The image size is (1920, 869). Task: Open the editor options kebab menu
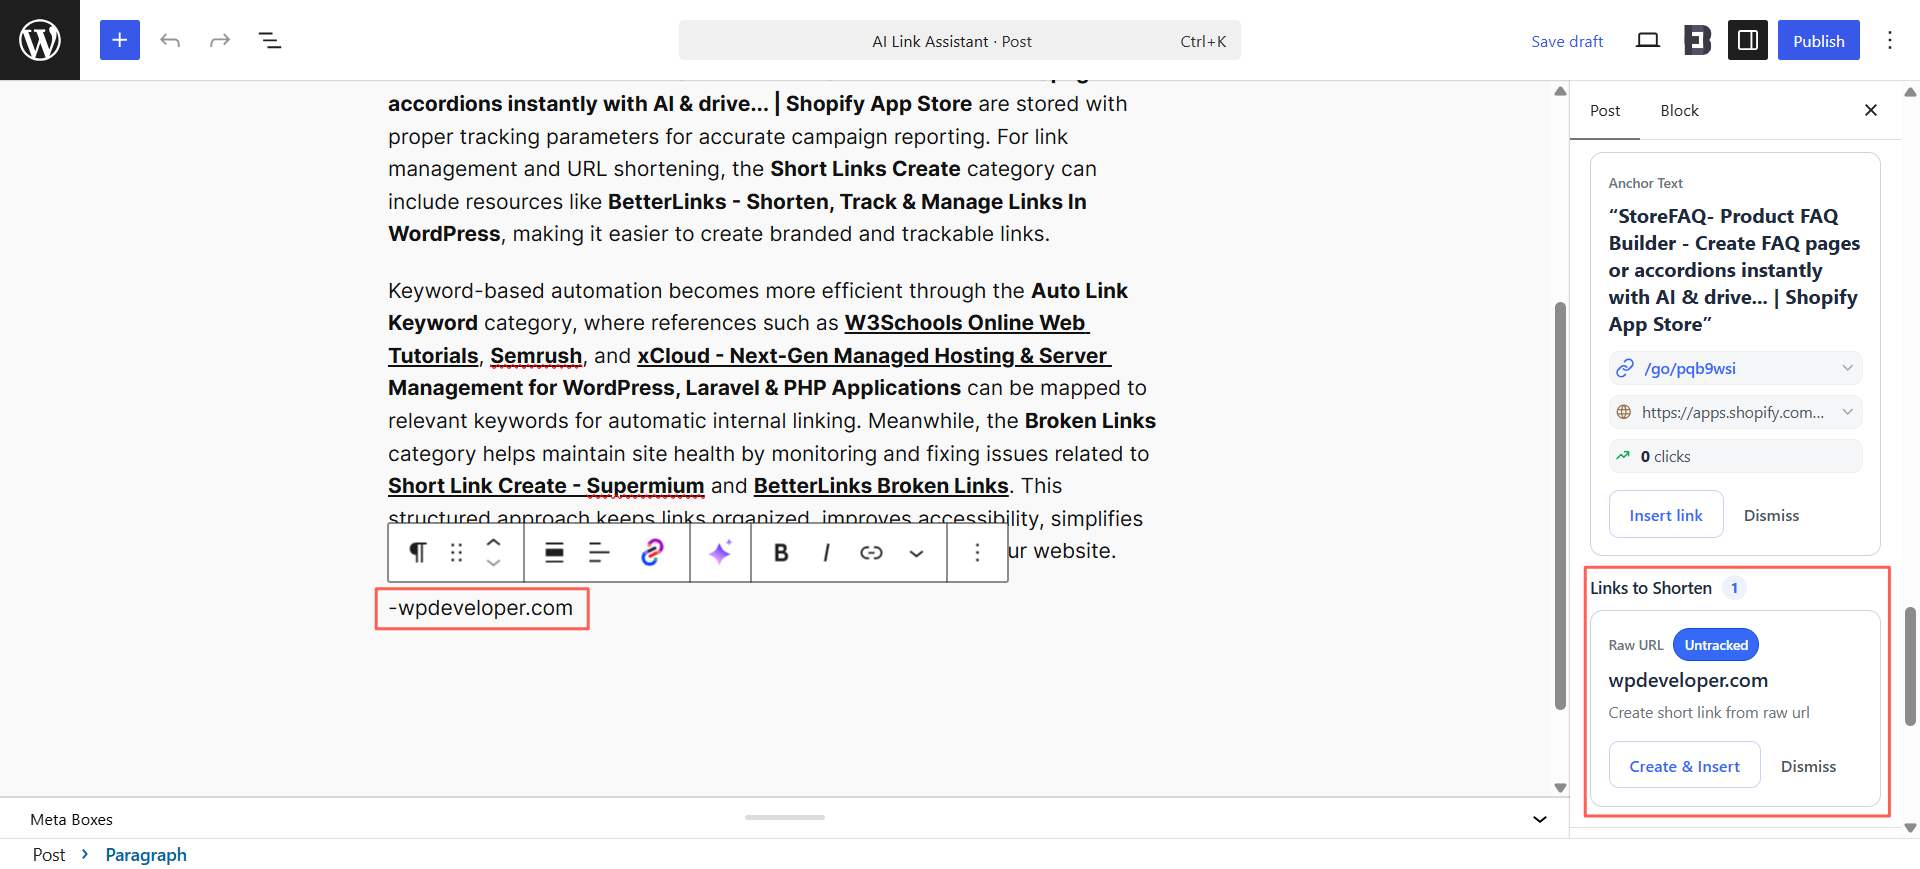tap(1890, 40)
